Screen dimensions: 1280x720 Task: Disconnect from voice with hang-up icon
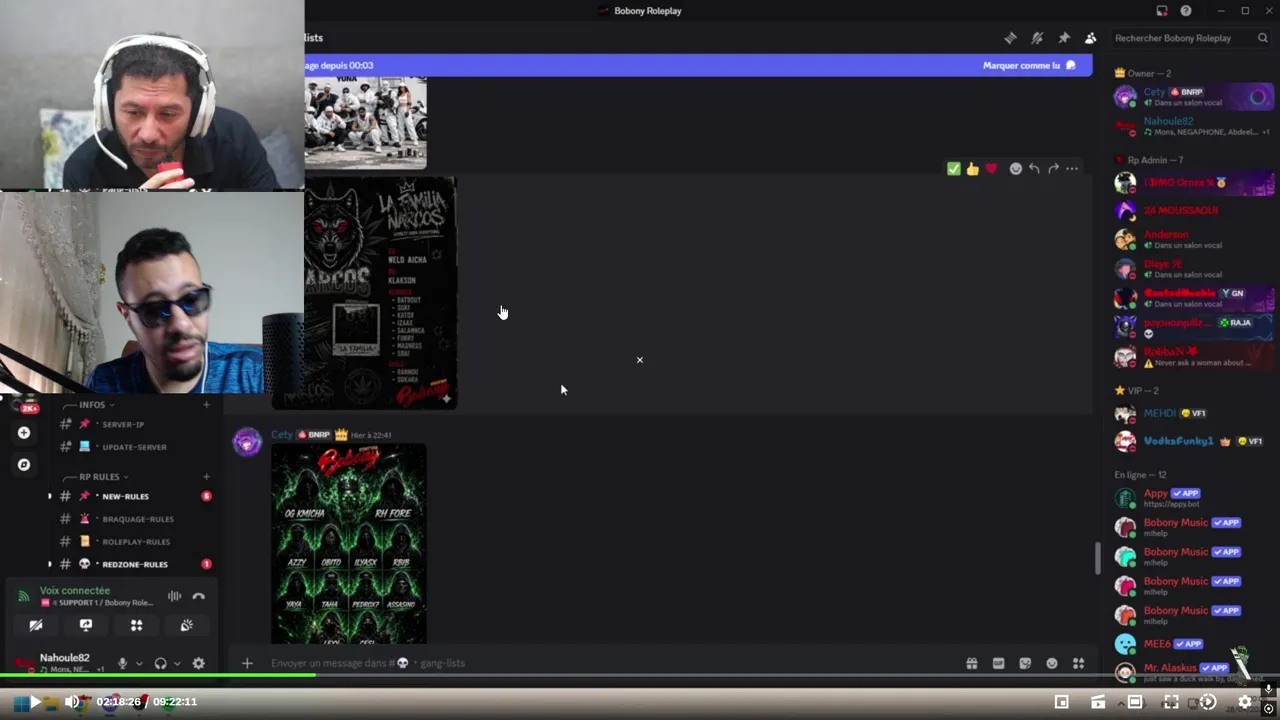(x=199, y=596)
